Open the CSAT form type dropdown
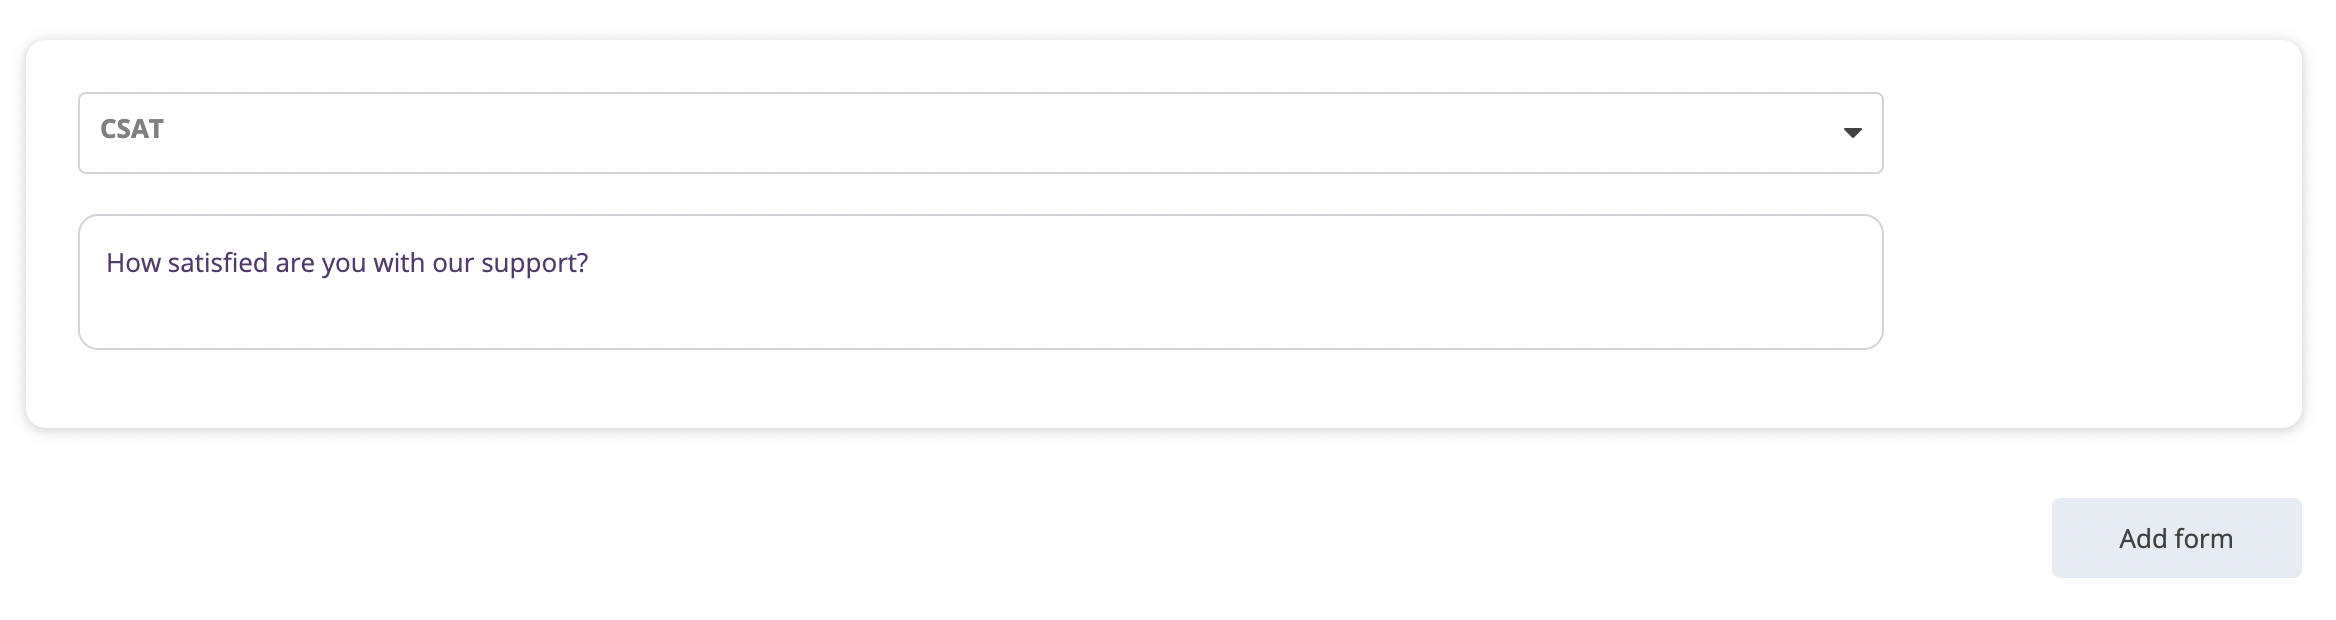 click(x=980, y=133)
